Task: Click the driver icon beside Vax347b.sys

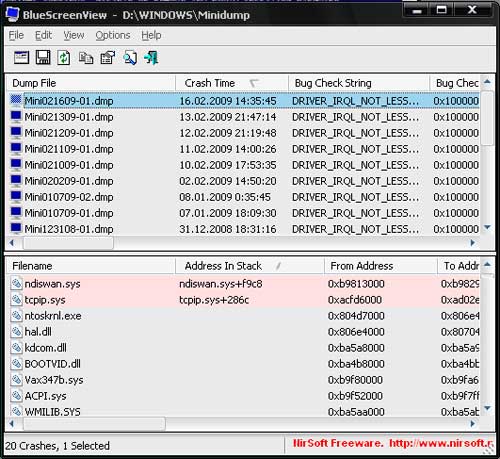Action: pyautogui.click(x=16, y=379)
